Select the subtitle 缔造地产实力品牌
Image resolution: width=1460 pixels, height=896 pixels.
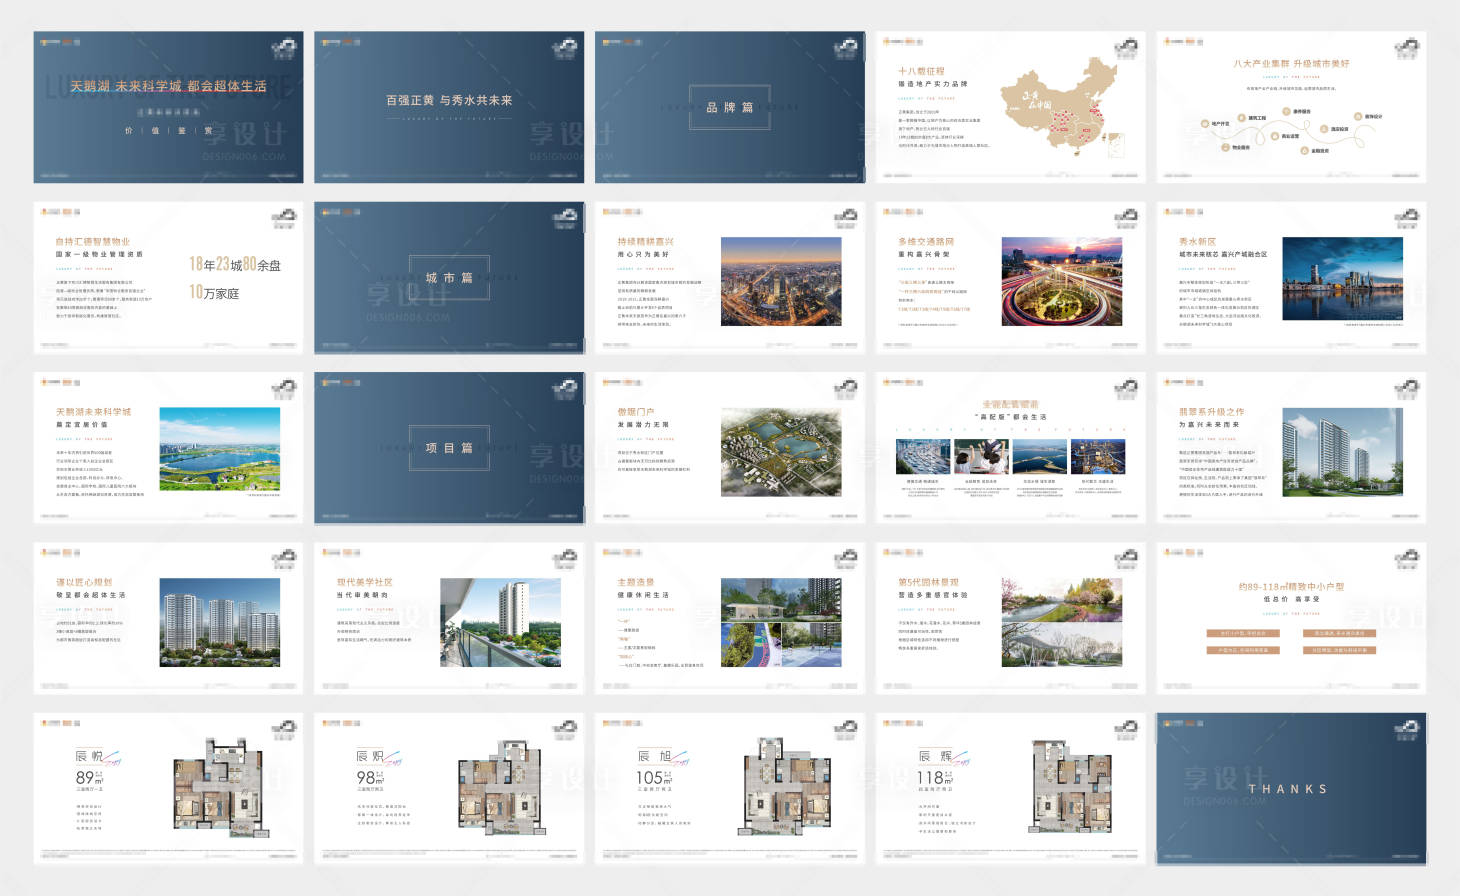[933, 84]
